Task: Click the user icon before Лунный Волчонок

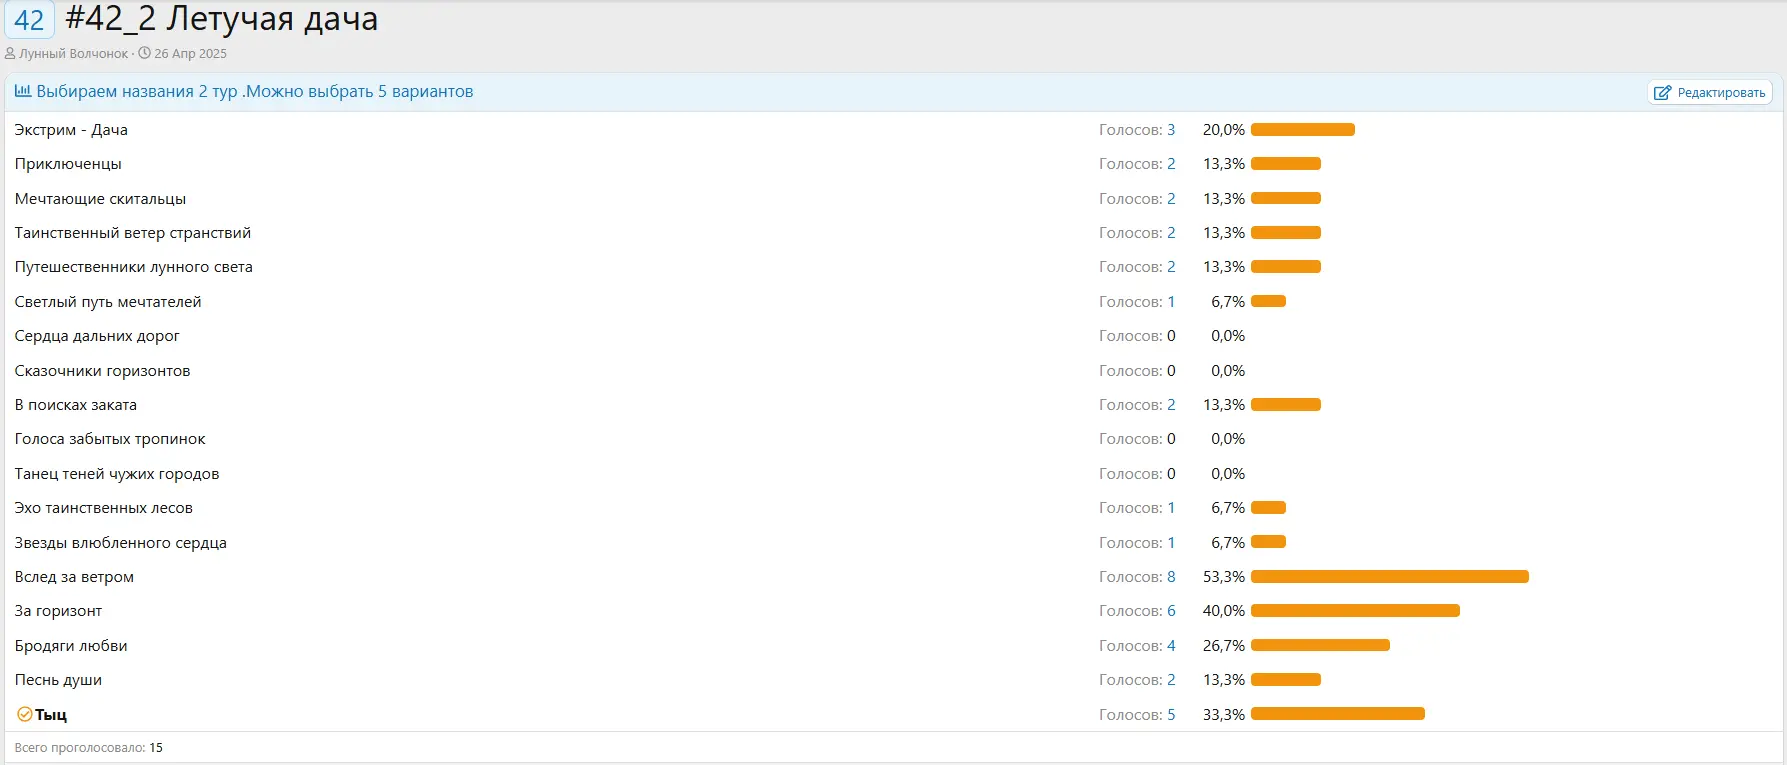Action: [x=10, y=54]
